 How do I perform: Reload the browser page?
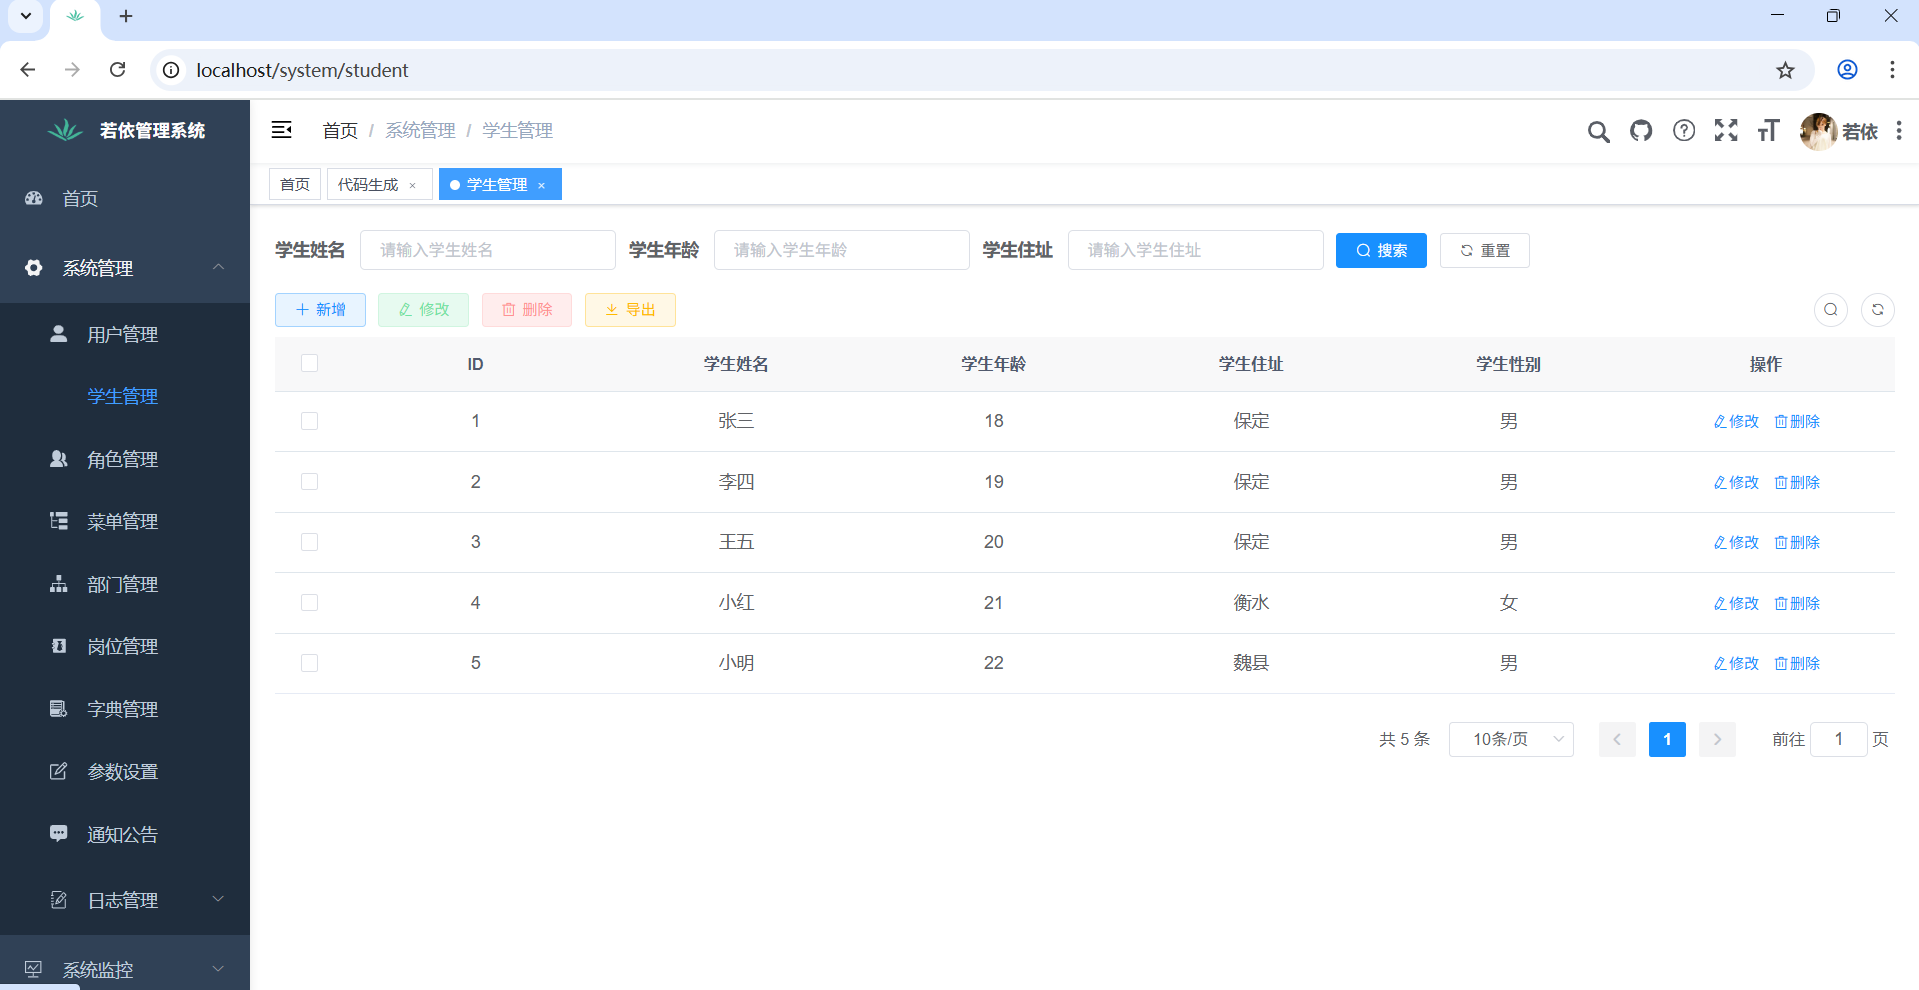(118, 70)
